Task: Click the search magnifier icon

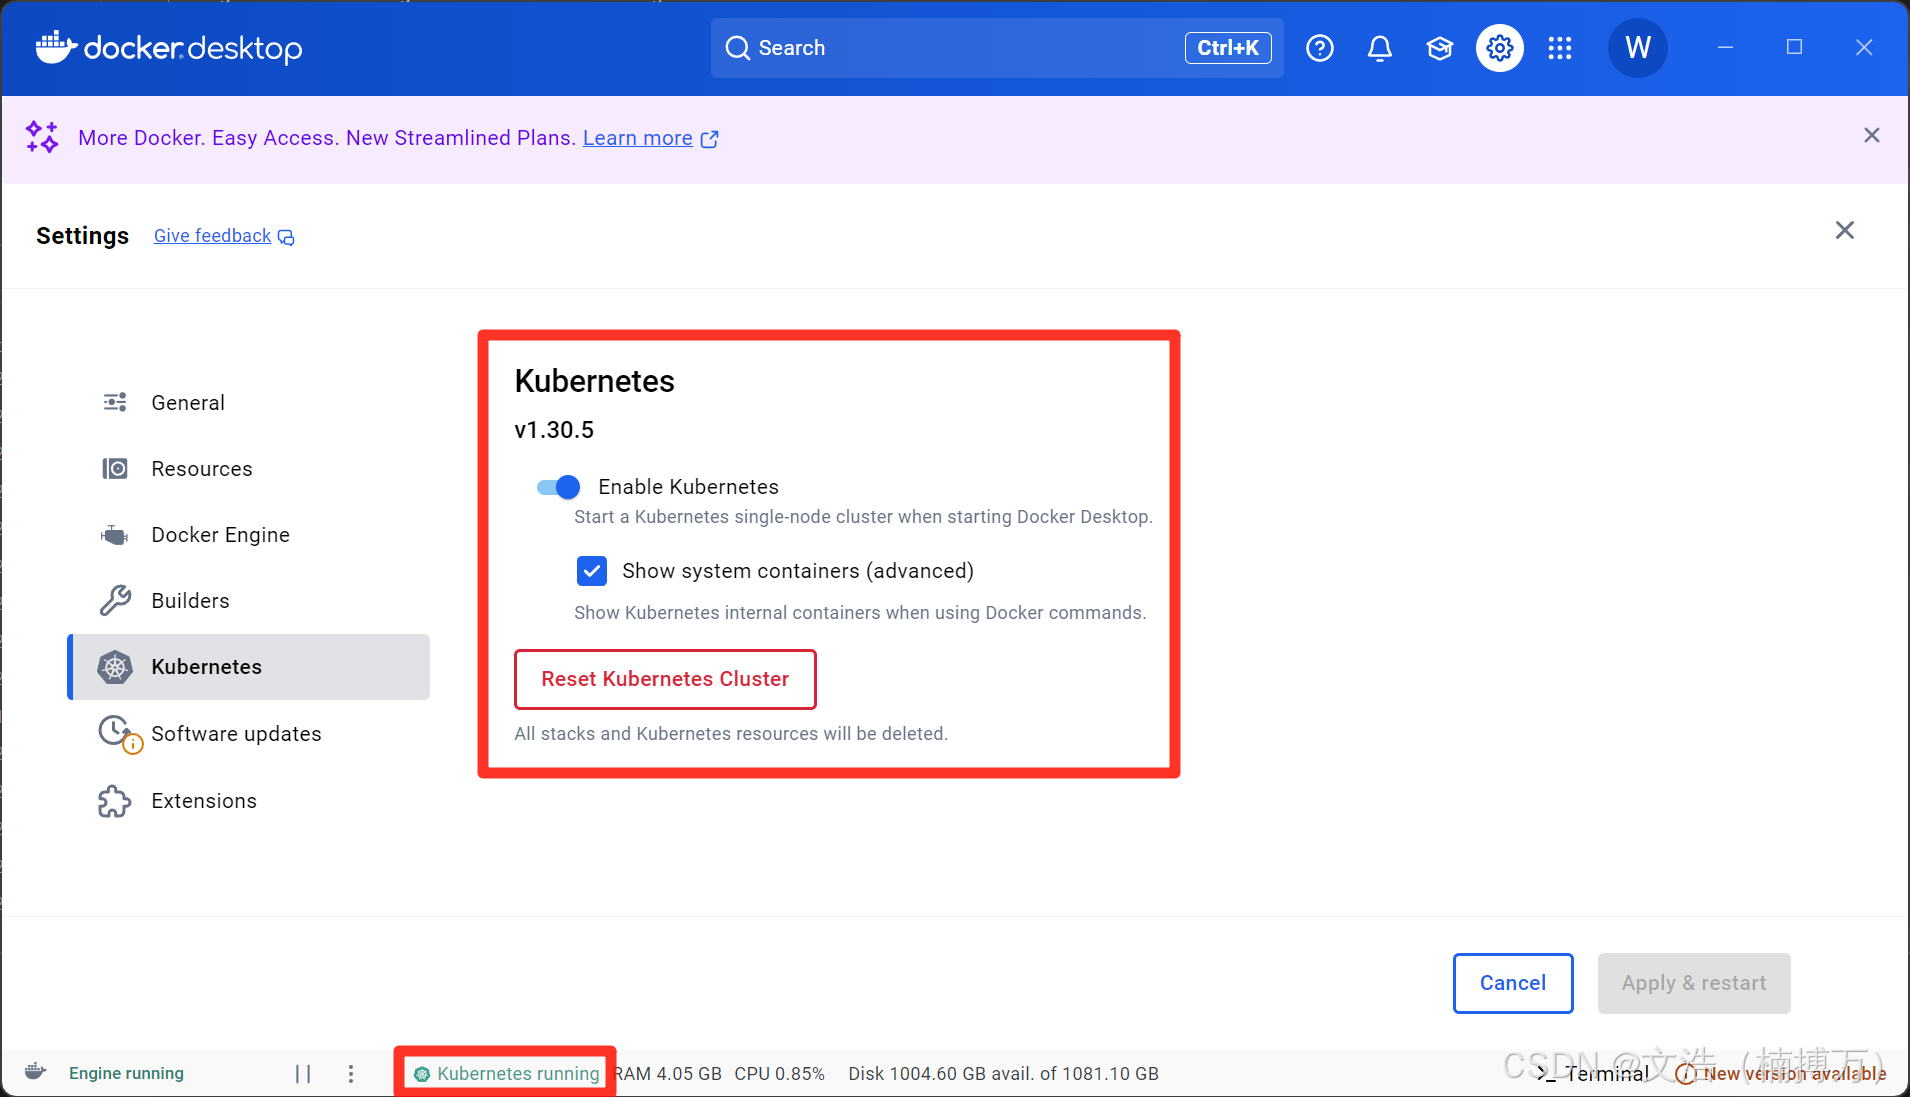Action: [x=738, y=48]
